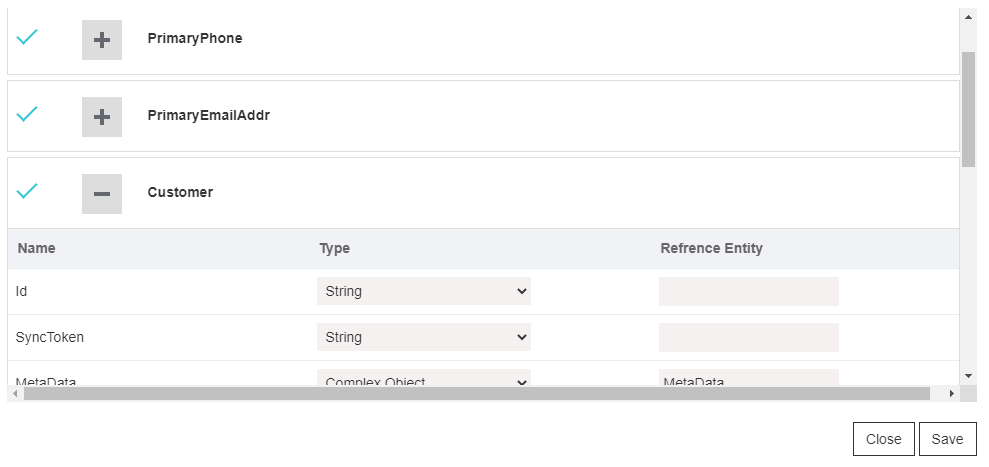Click the MetaData Reference Entity field
The width and height of the screenshot is (989, 467).
[x=748, y=379]
